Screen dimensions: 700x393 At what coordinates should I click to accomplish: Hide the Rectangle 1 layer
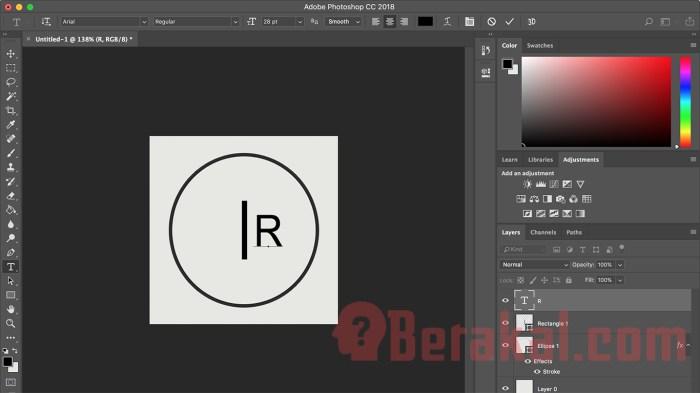tap(505, 323)
